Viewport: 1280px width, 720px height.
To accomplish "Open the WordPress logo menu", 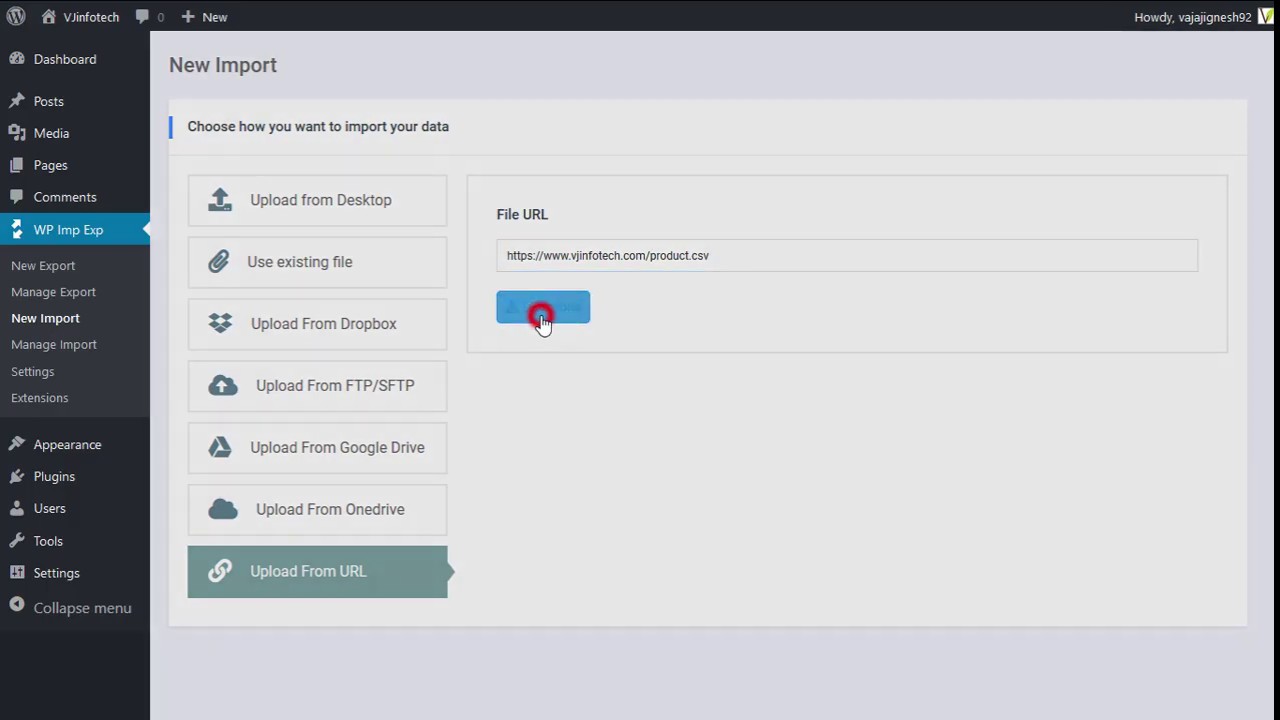I will (16, 16).
